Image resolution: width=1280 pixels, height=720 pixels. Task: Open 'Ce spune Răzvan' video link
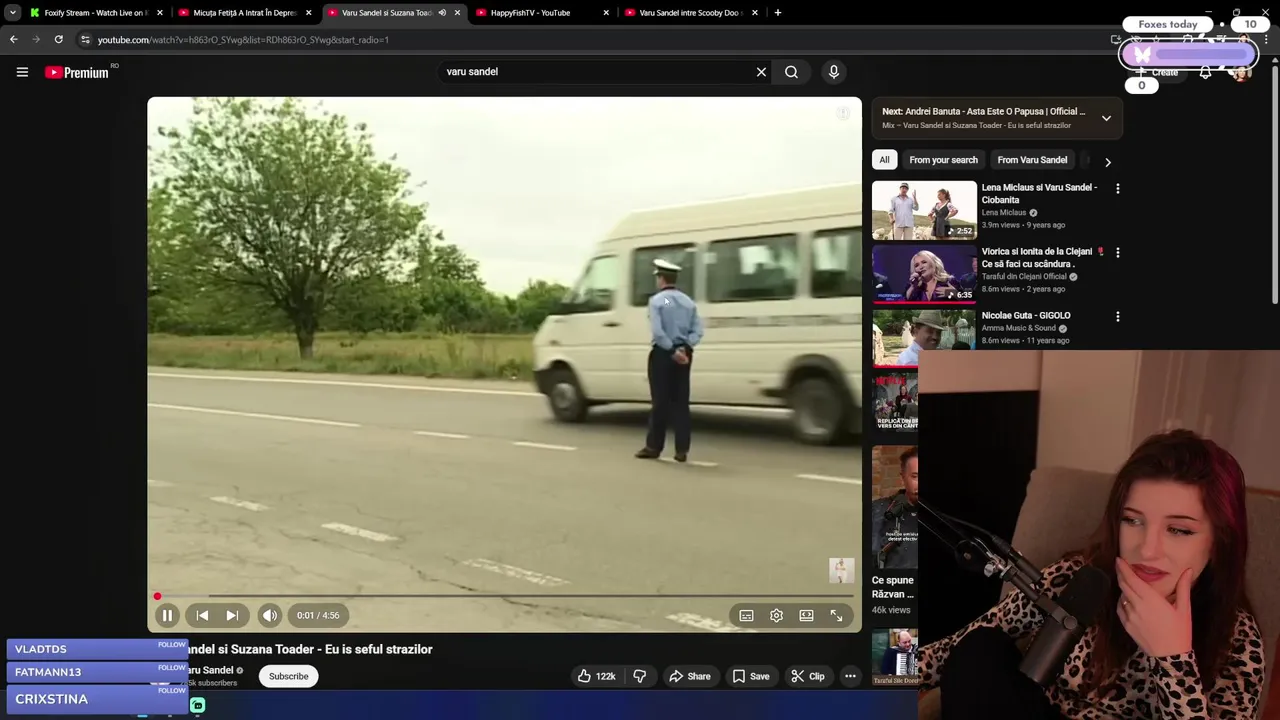coord(893,587)
